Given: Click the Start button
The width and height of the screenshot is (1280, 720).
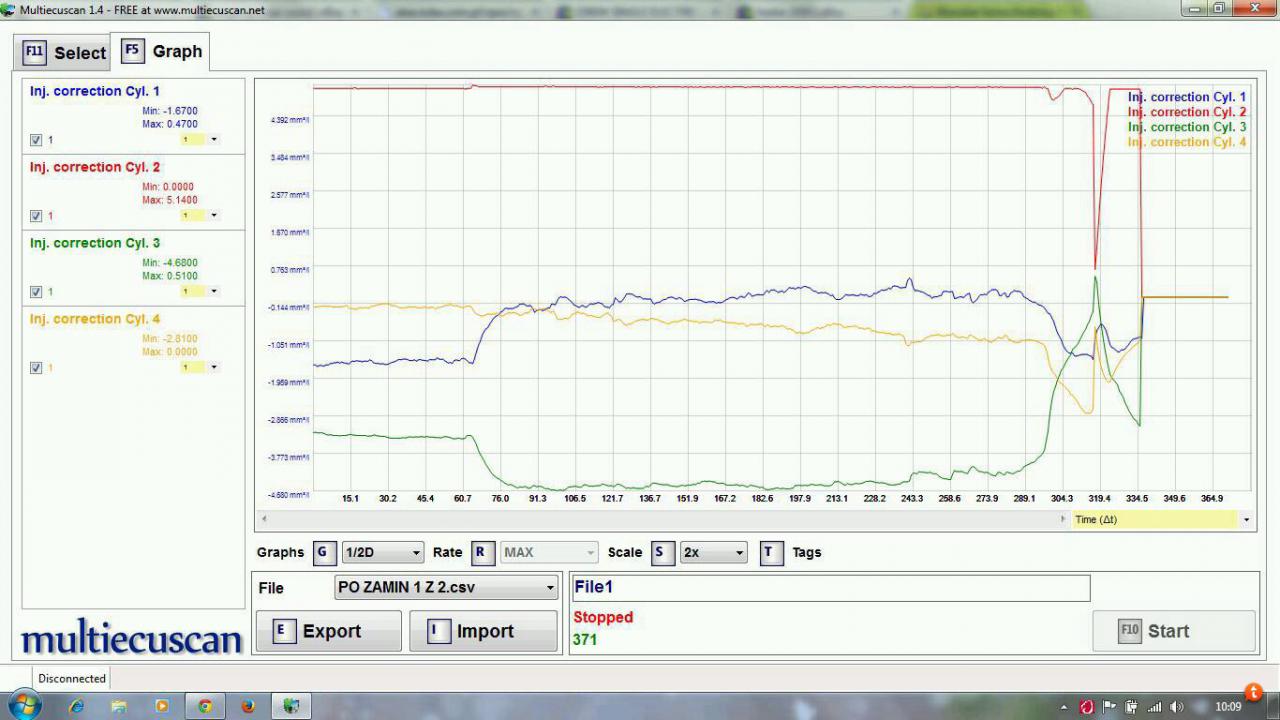Looking at the screenshot, I should click(x=1173, y=631).
